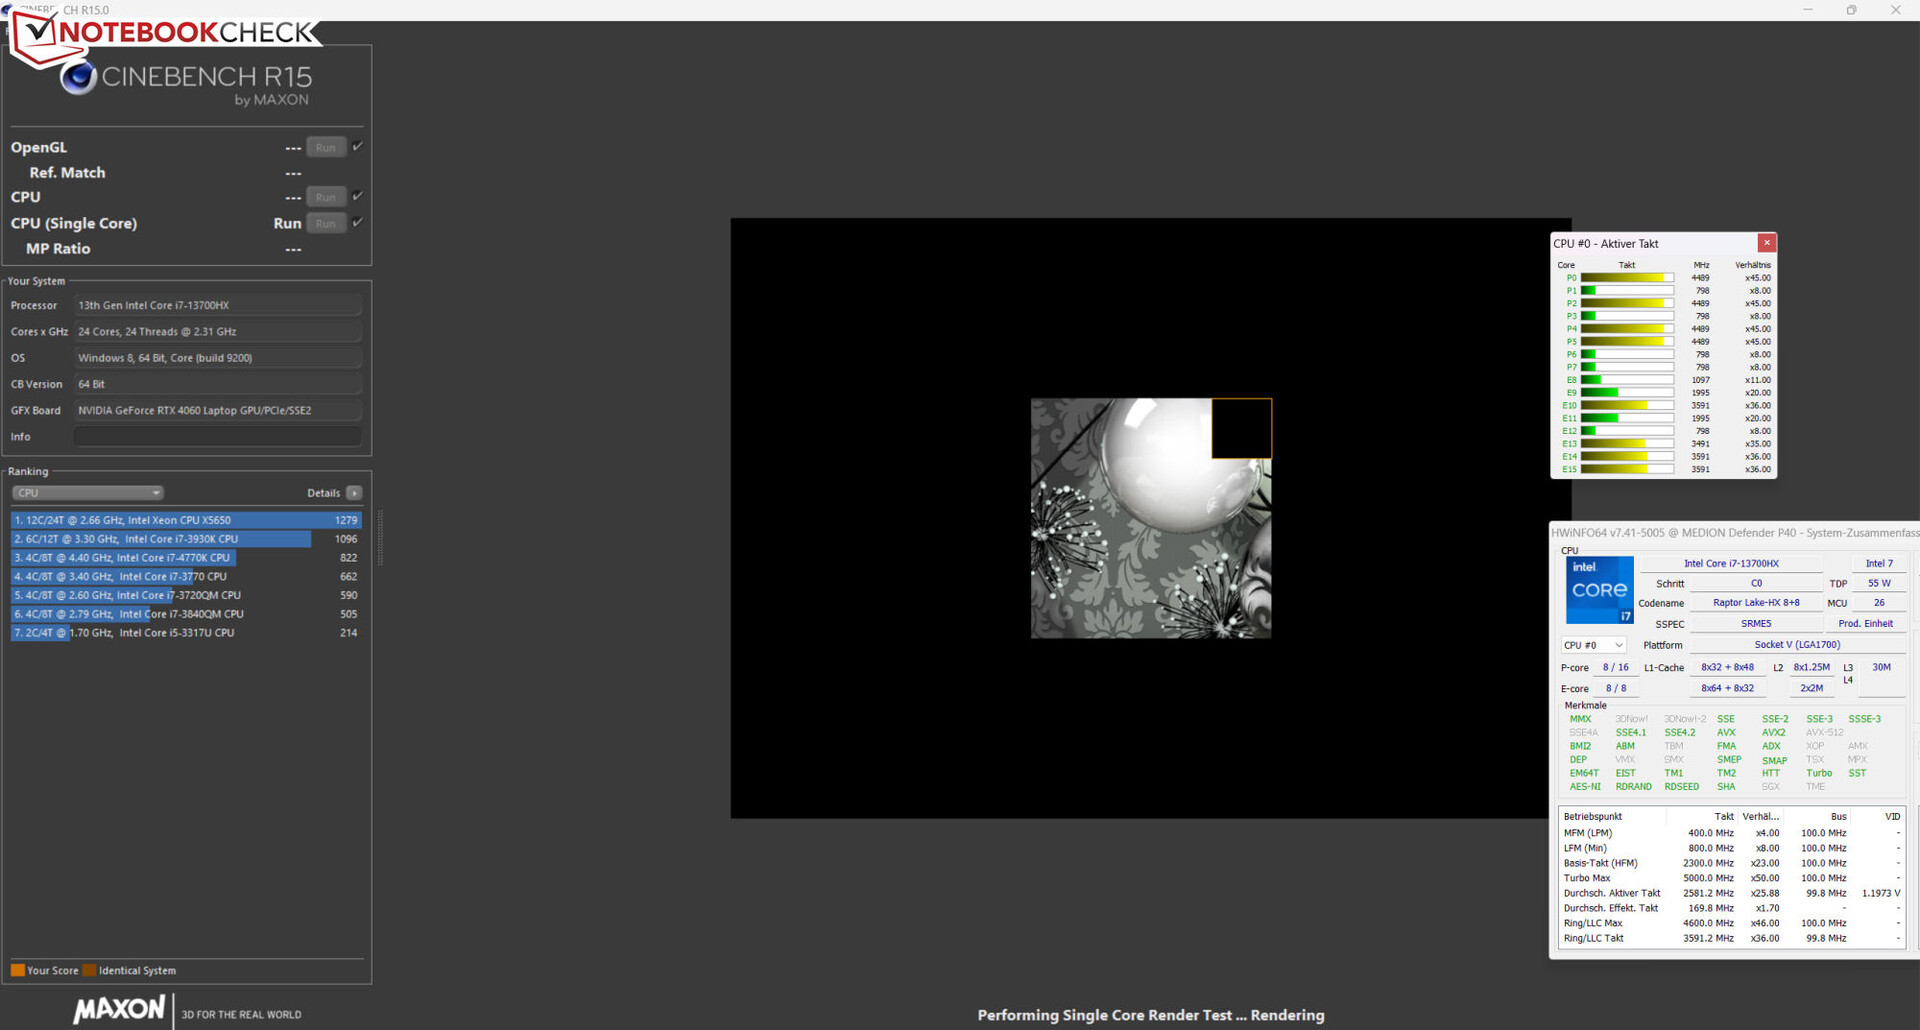This screenshot has height=1030, width=1920.
Task: Open the CPU #0 selector dropdown
Action: coord(1593,645)
